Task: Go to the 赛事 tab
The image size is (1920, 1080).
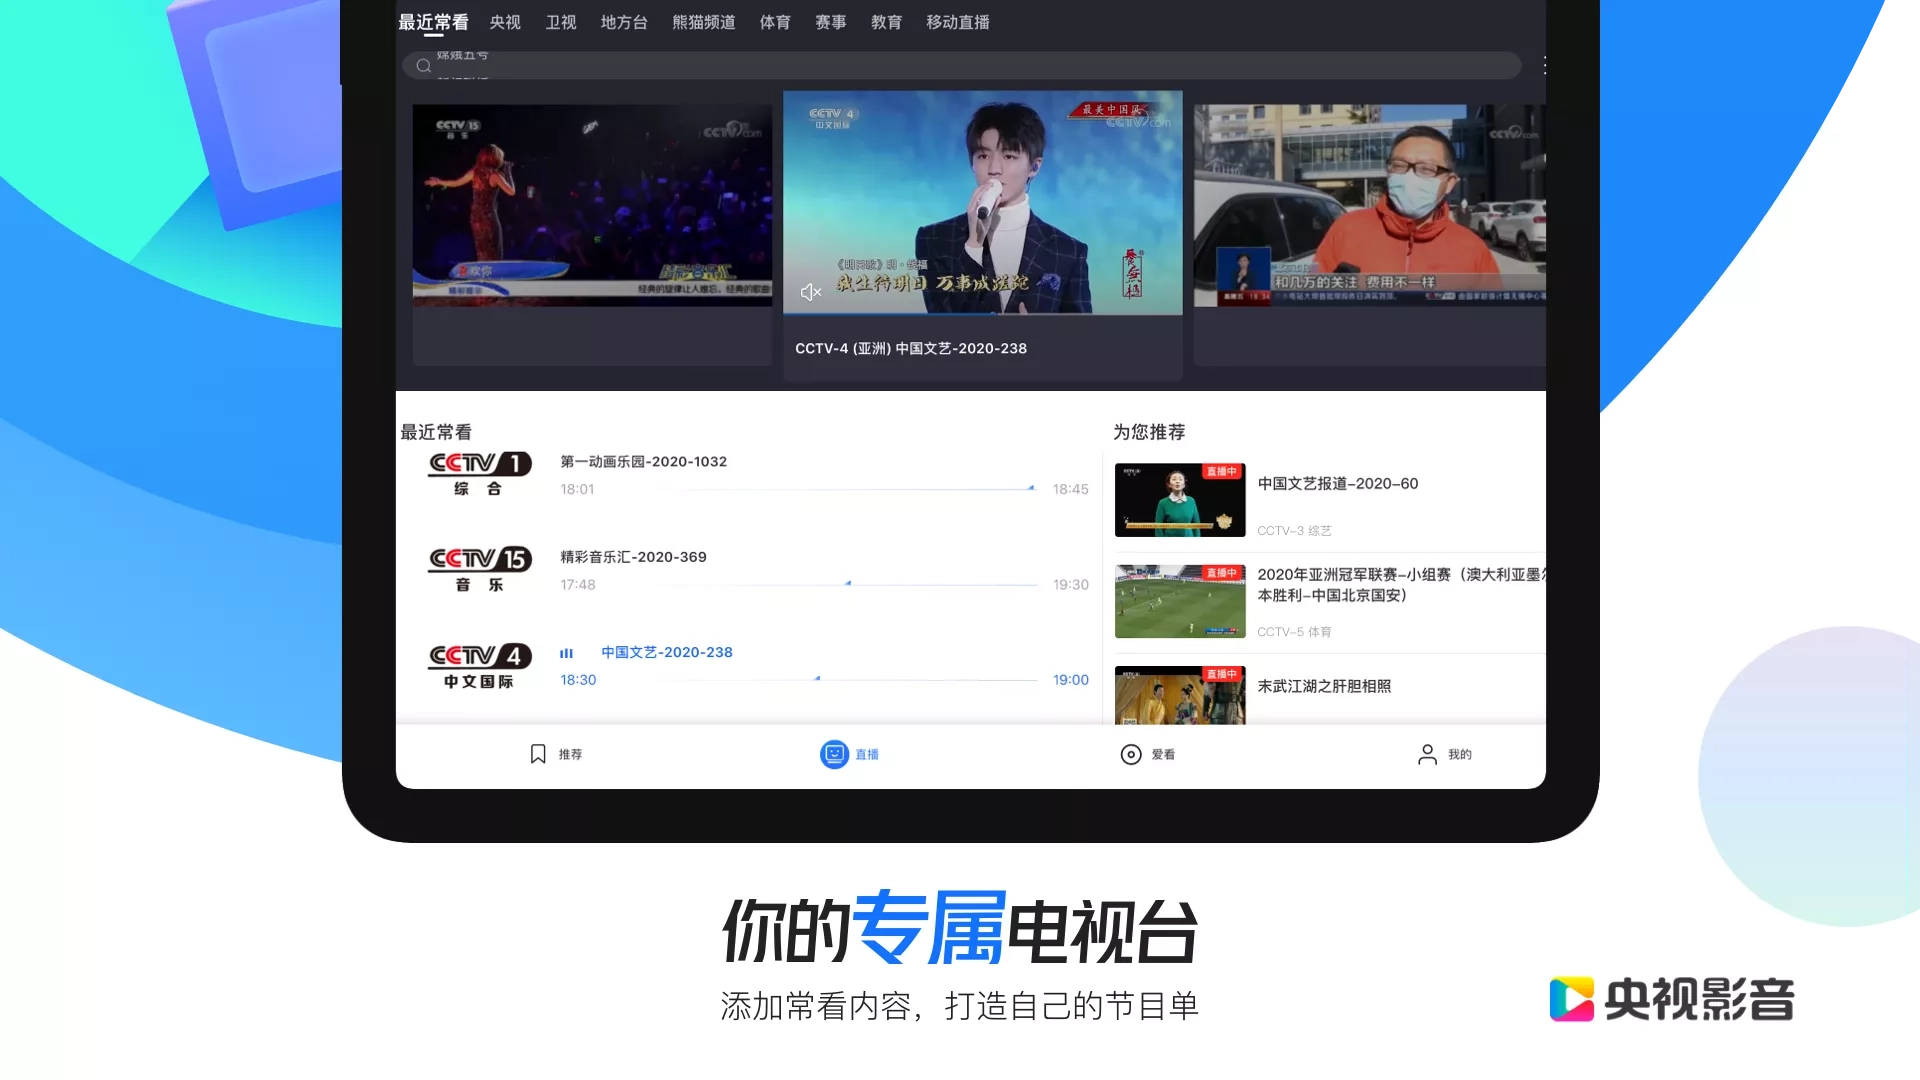Action: 831,22
